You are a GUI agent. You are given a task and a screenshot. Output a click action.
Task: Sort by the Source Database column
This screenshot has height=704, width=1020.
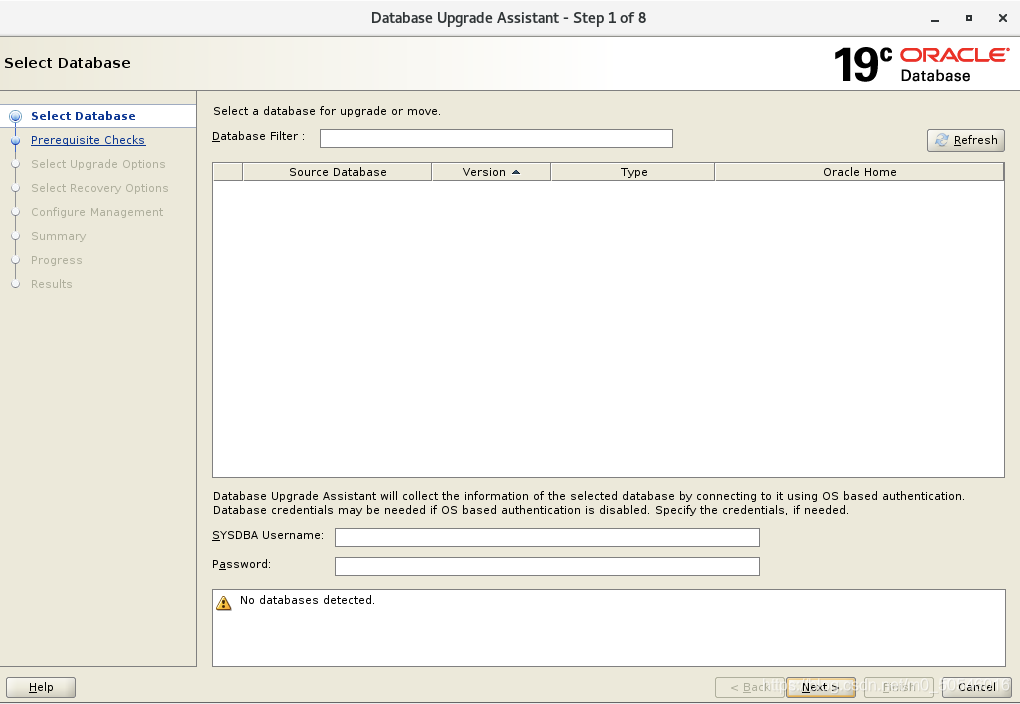[x=337, y=172]
